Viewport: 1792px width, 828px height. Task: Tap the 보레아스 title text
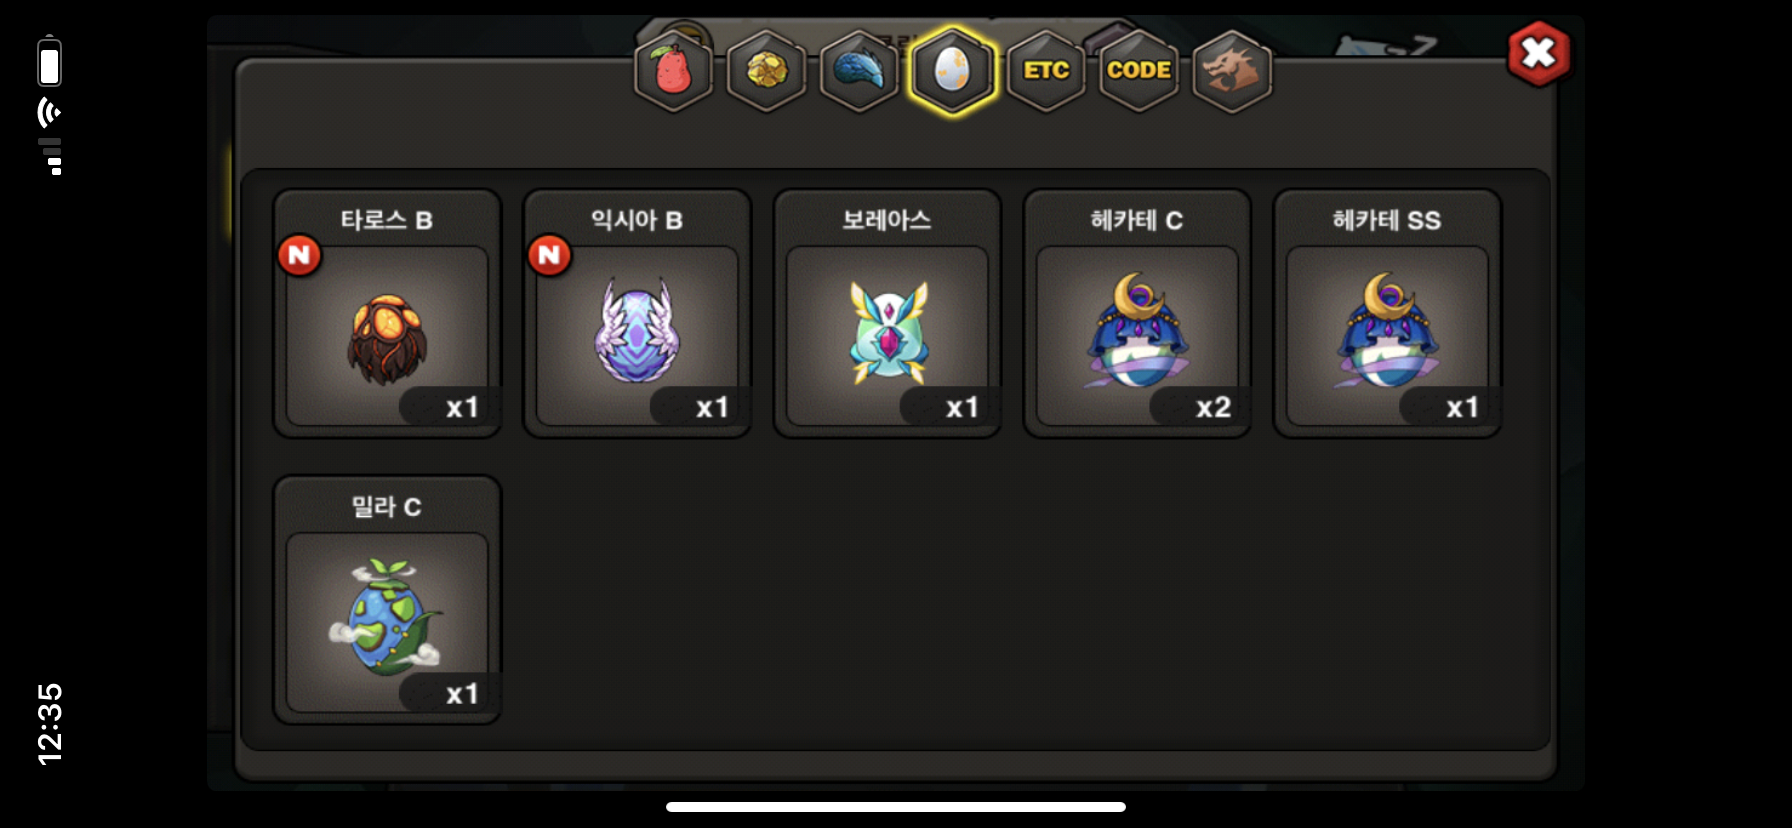click(x=887, y=220)
